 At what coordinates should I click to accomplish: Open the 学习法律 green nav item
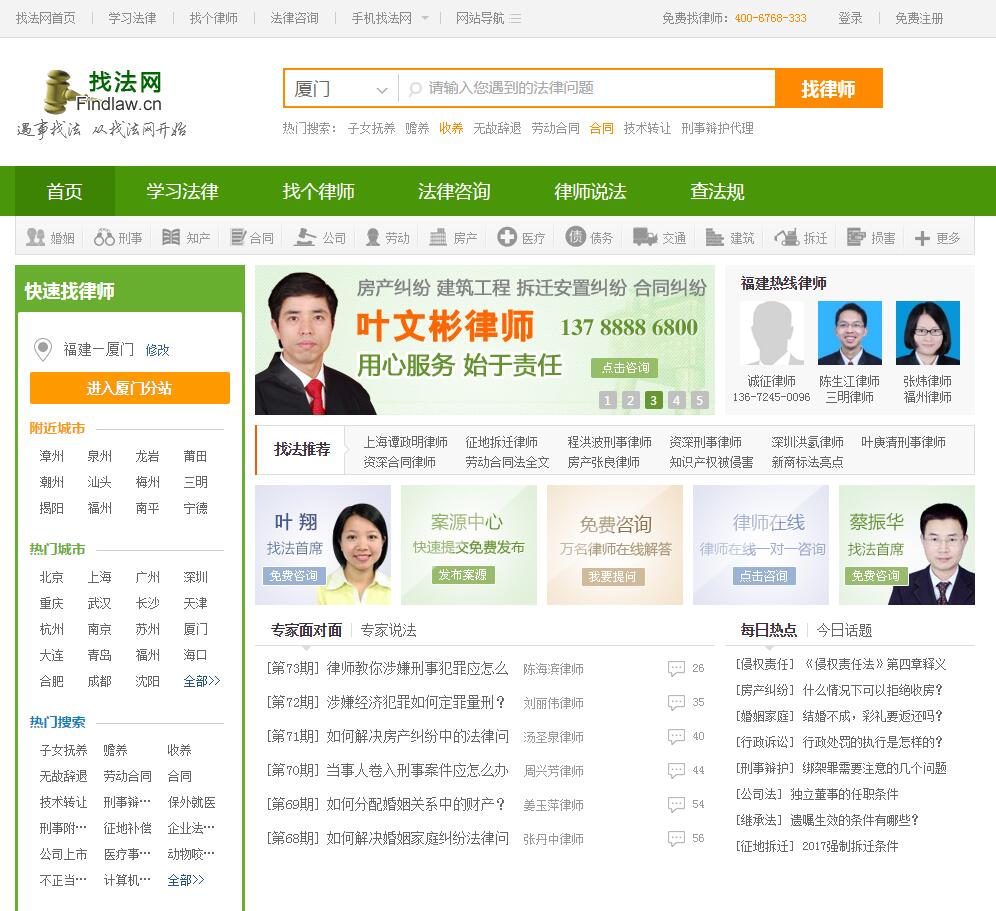(x=182, y=191)
